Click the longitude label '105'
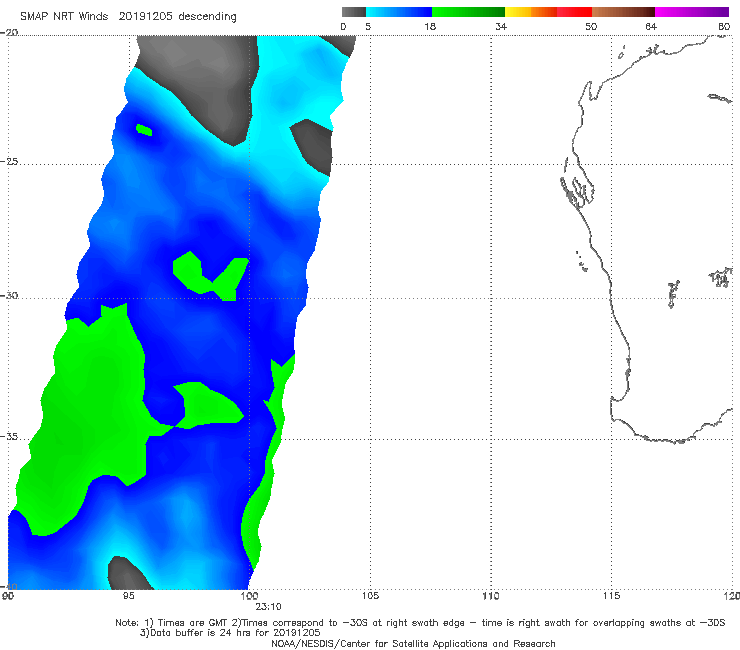The width and height of the screenshot is (740, 650). pos(370,596)
